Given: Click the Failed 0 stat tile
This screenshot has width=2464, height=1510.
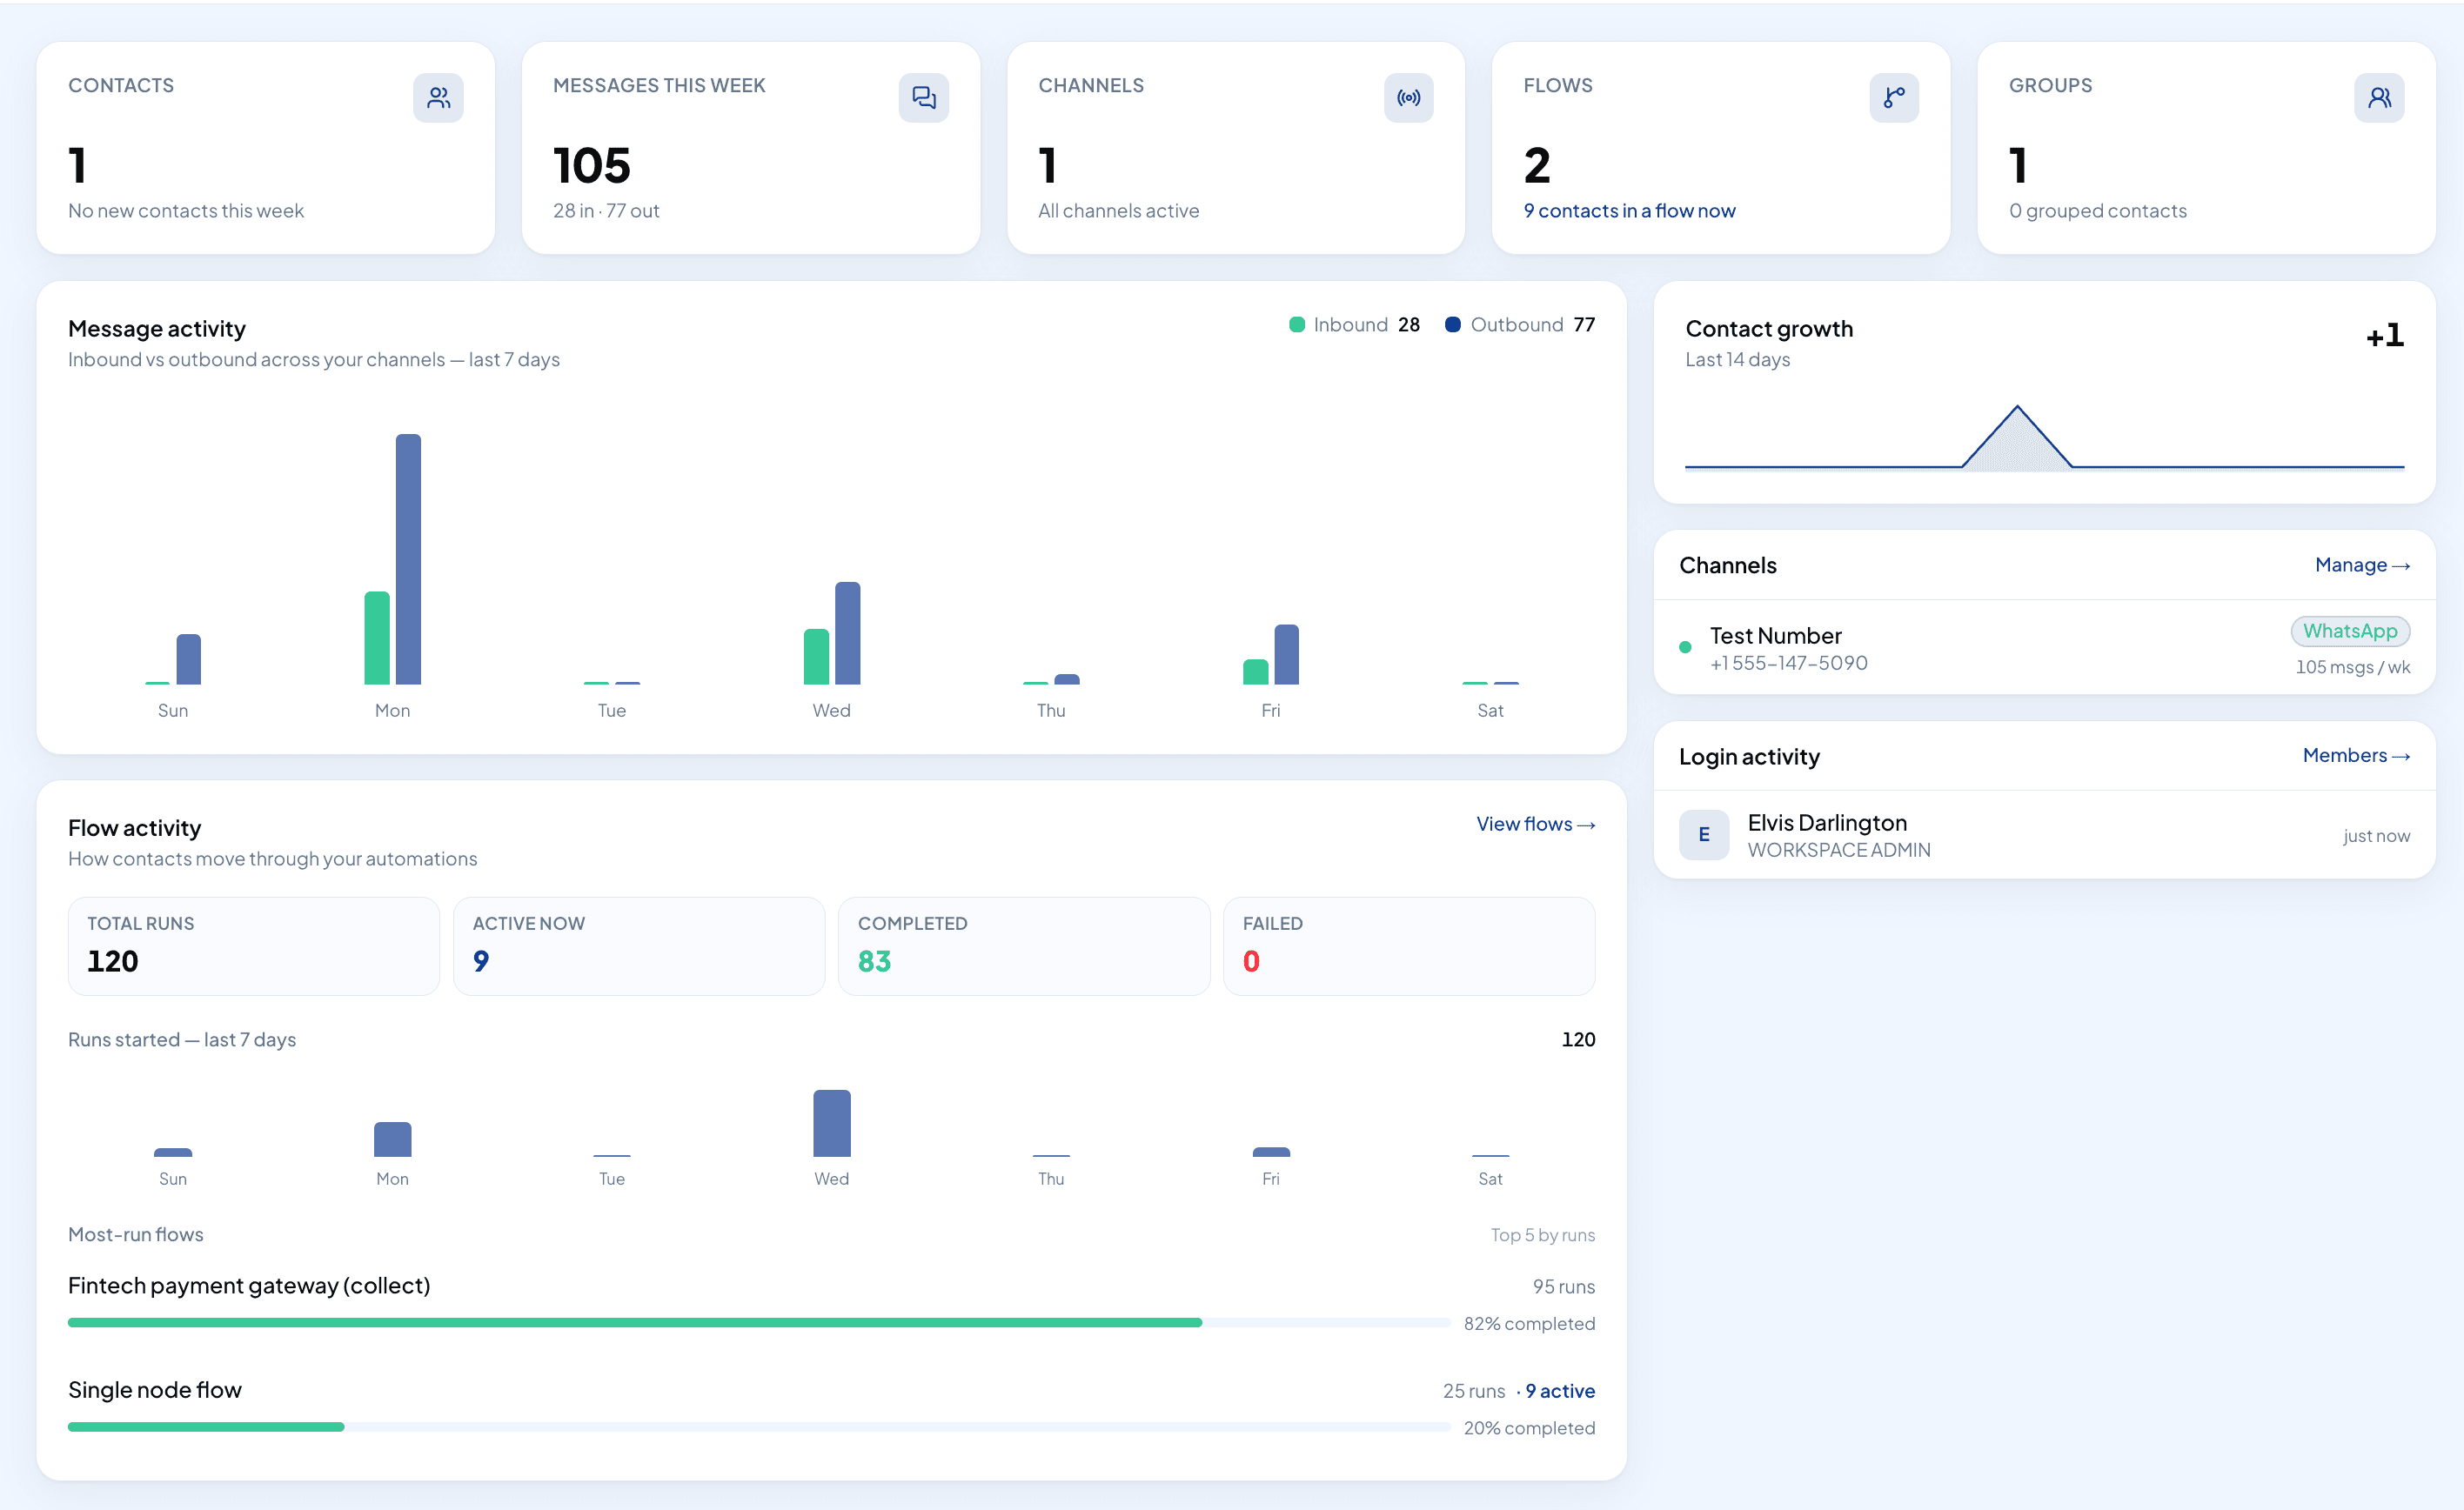Looking at the screenshot, I should coord(1409,946).
